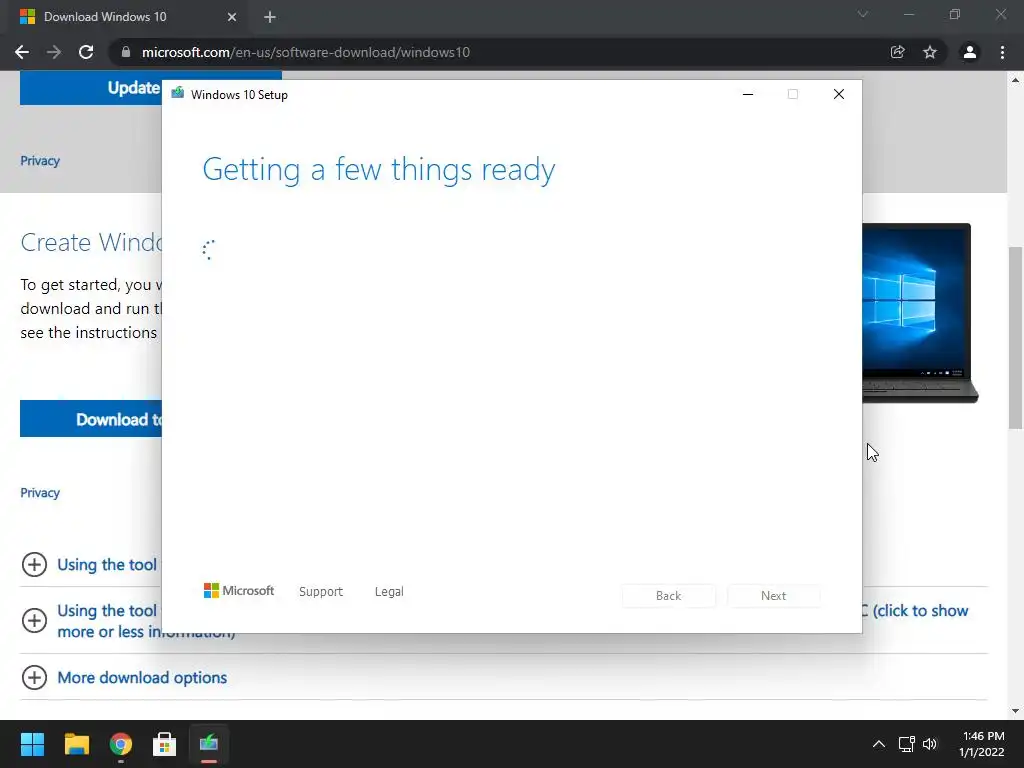The width and height of the screenshot is (1024, 768).
Task: Click the Microsoft logo in setup window
Action: coord(238,590)
